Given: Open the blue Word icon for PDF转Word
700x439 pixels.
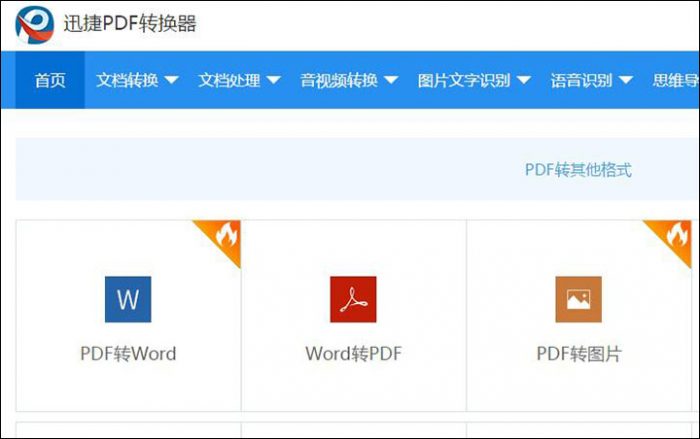Looking at the screenshot, I should pyautogui.click(x=128, y=299).
